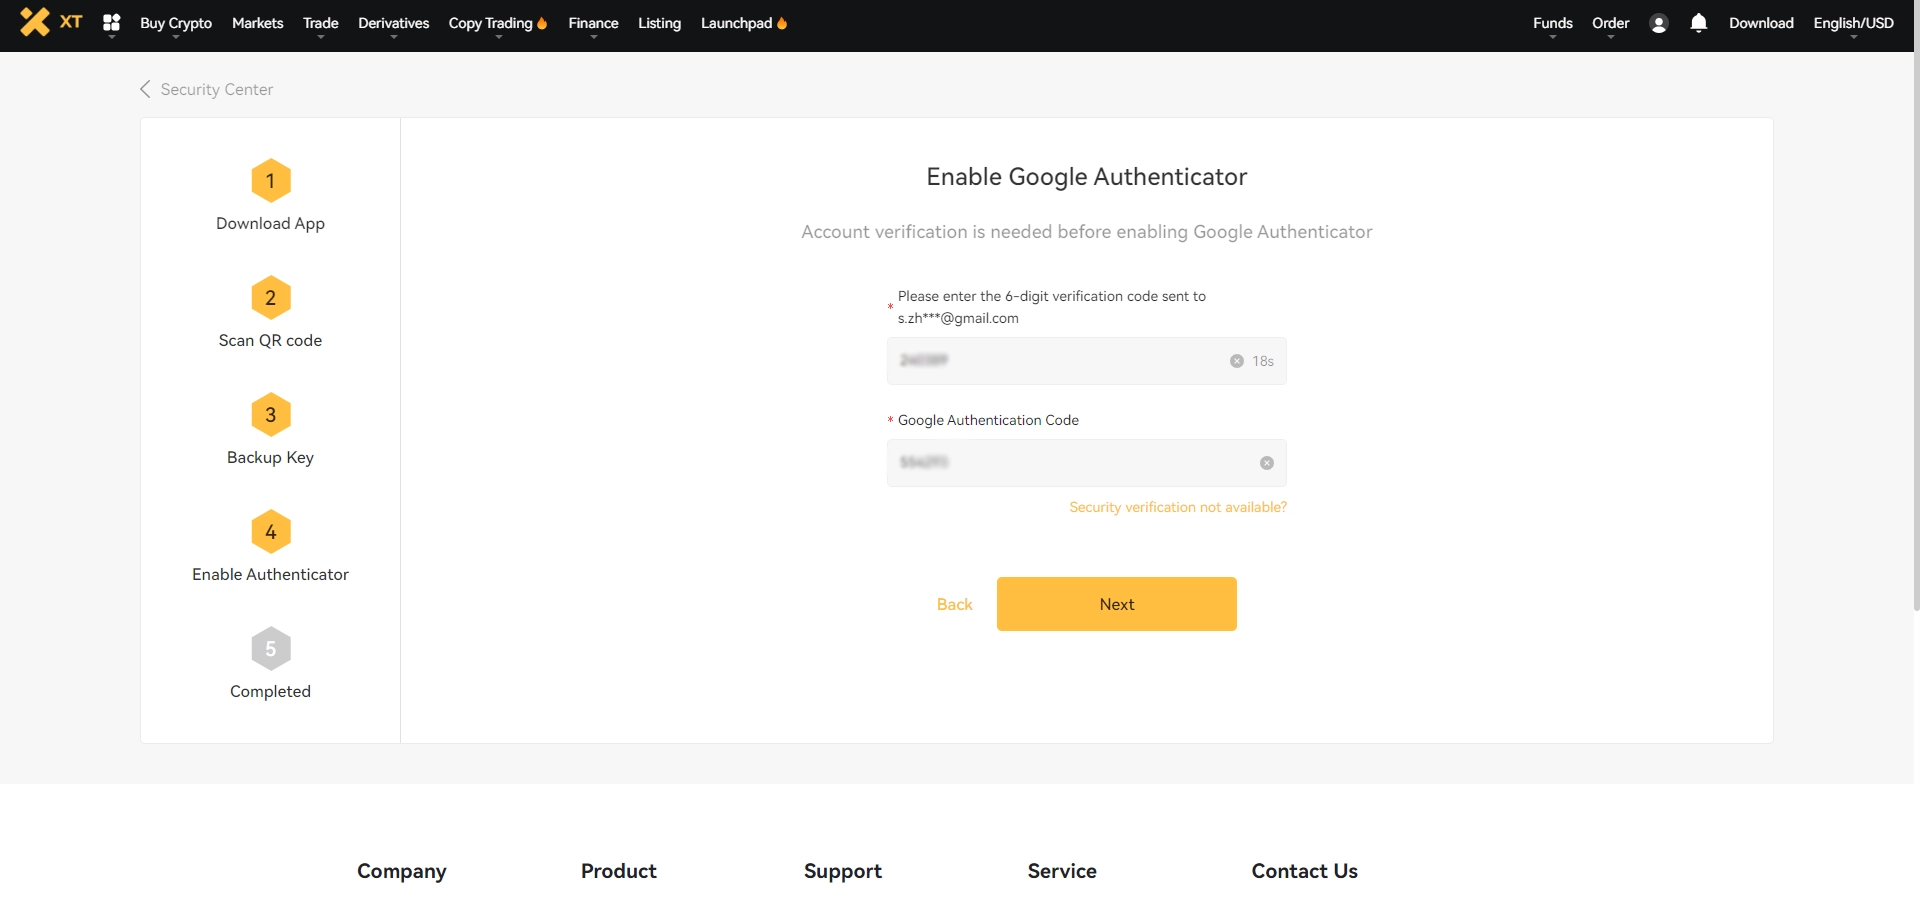Click the Service footer heading
This screenshot has height=897, width=1920.
tap(1062, 871)
